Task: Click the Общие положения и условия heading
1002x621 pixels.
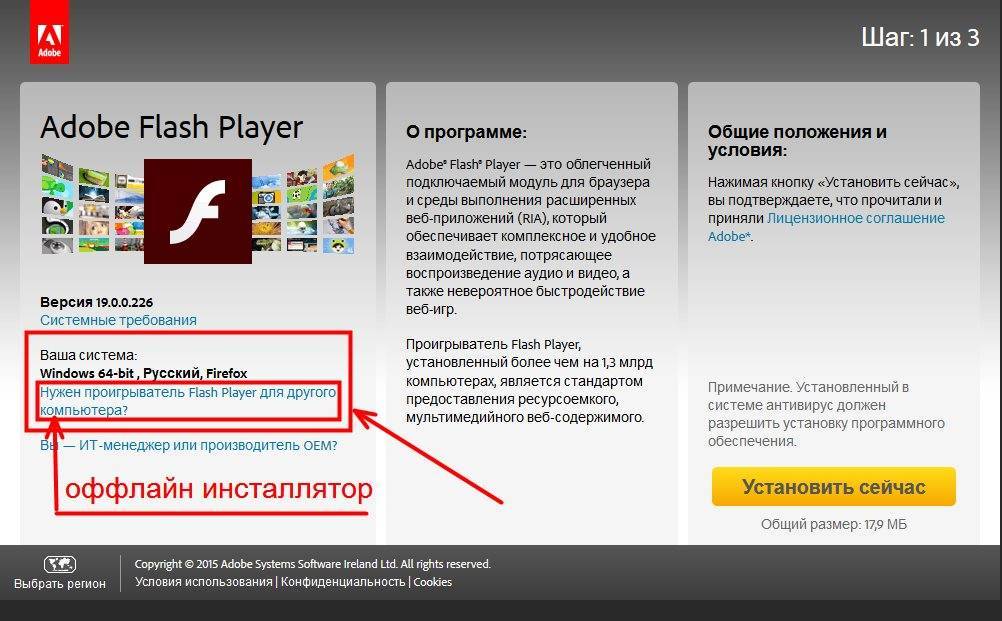Action: (797, 141)
